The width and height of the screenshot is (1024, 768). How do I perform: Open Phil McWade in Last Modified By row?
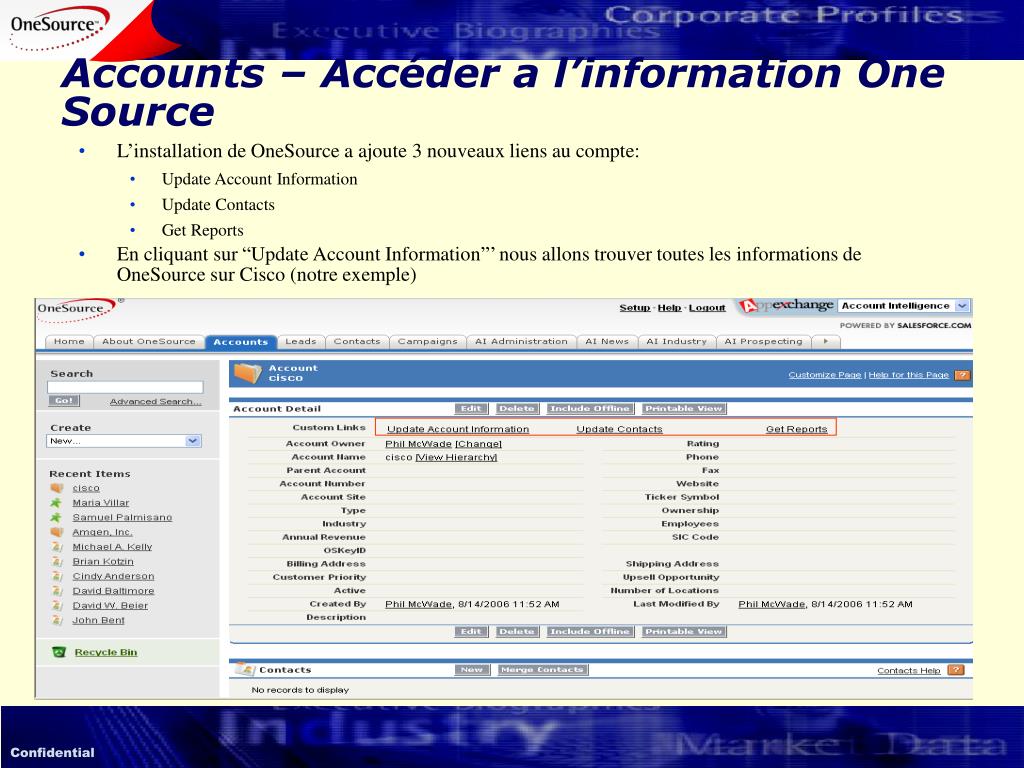(771, 604)
